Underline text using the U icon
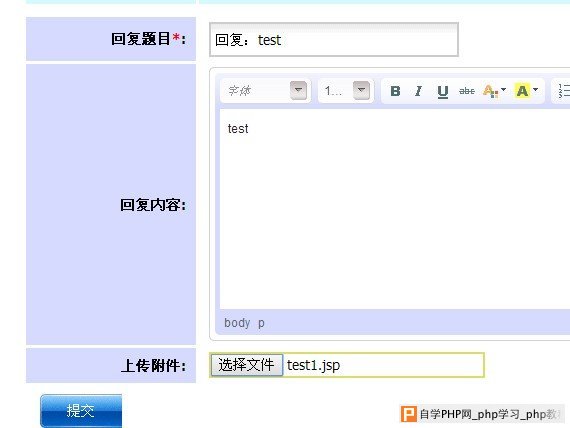Viewport: 570px width, 428px height. (442, 91)
